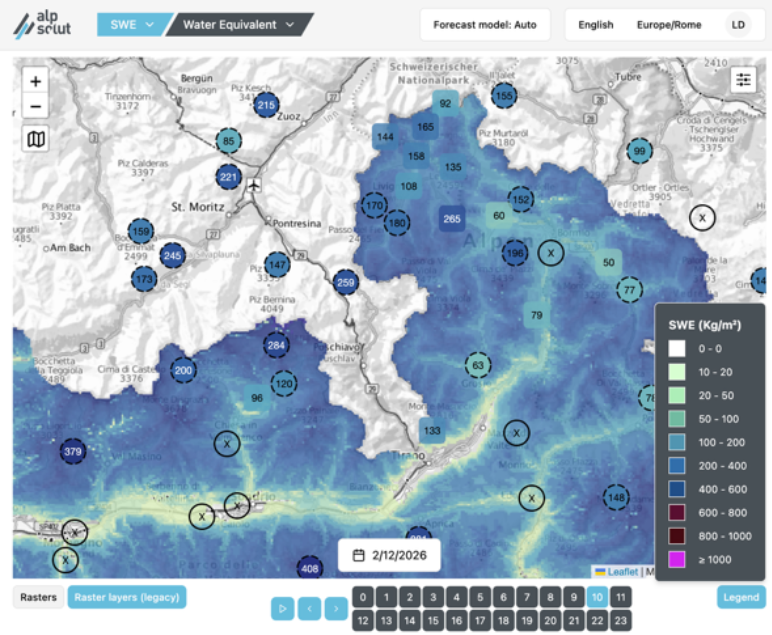Select hour 23 in the timeline
The image size is (772, 635).
tap(621, 620)
